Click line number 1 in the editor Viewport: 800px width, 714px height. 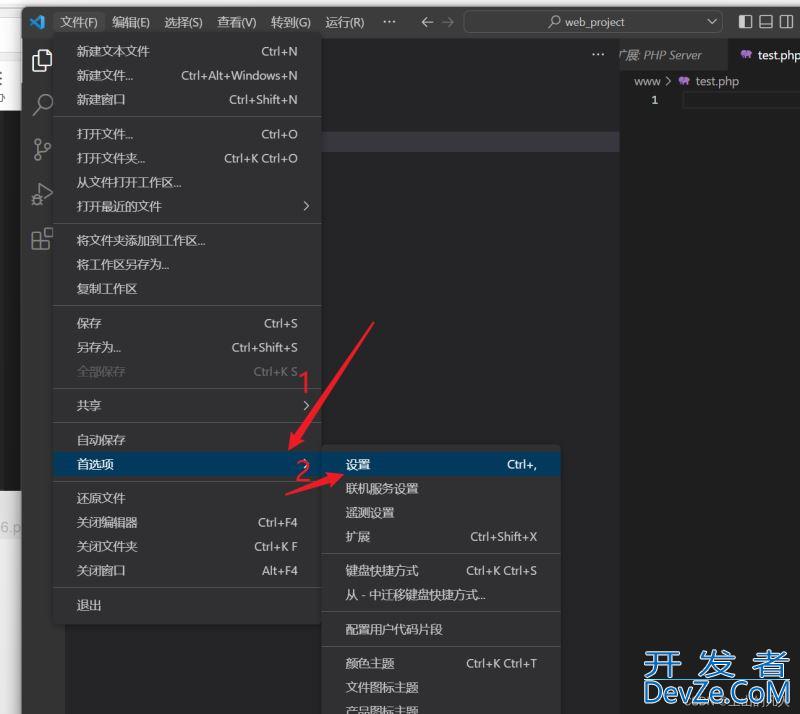pos(655,100)
